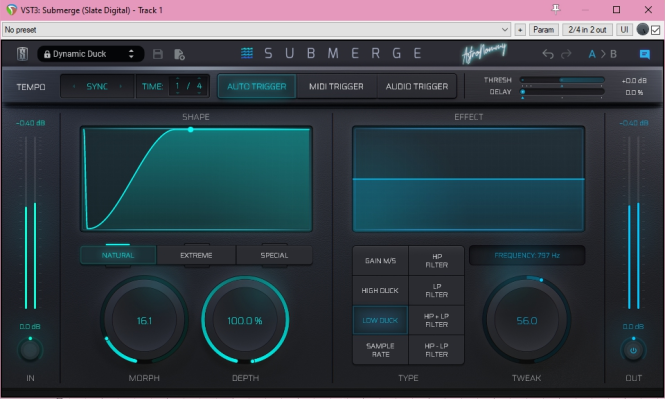Click the save-as preset icon next to floppy
665x399 pixels.
click(x=179, y=54)
